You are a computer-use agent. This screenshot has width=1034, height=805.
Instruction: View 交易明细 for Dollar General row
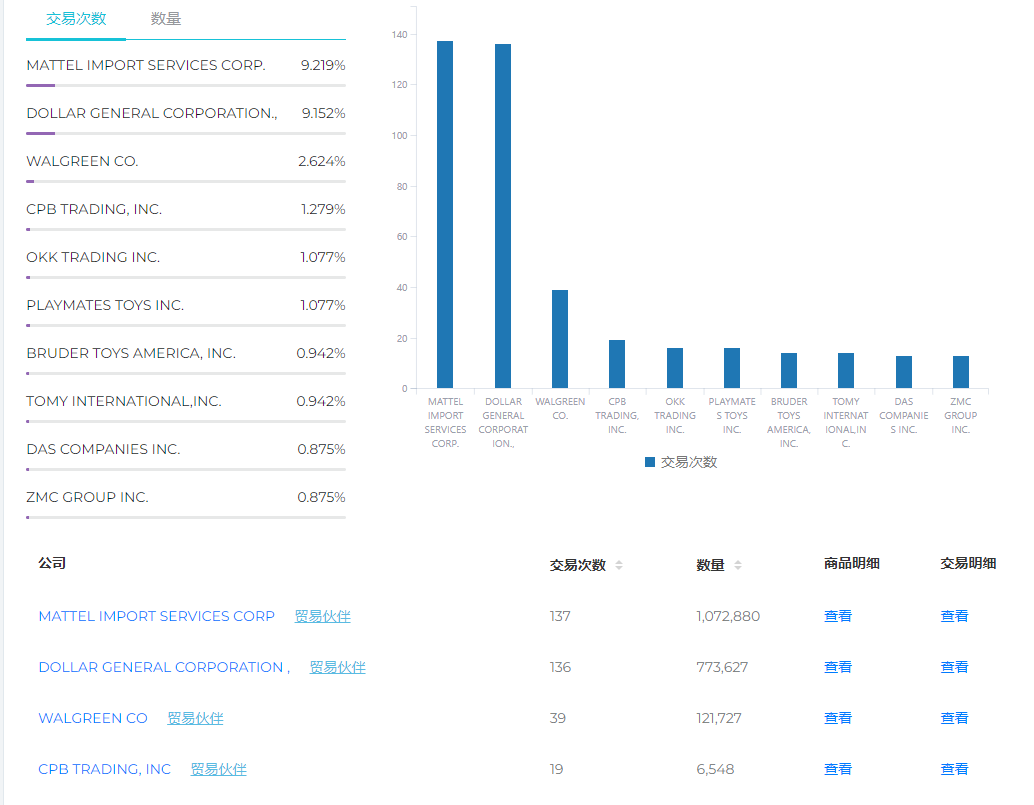(x=954, y=667)
